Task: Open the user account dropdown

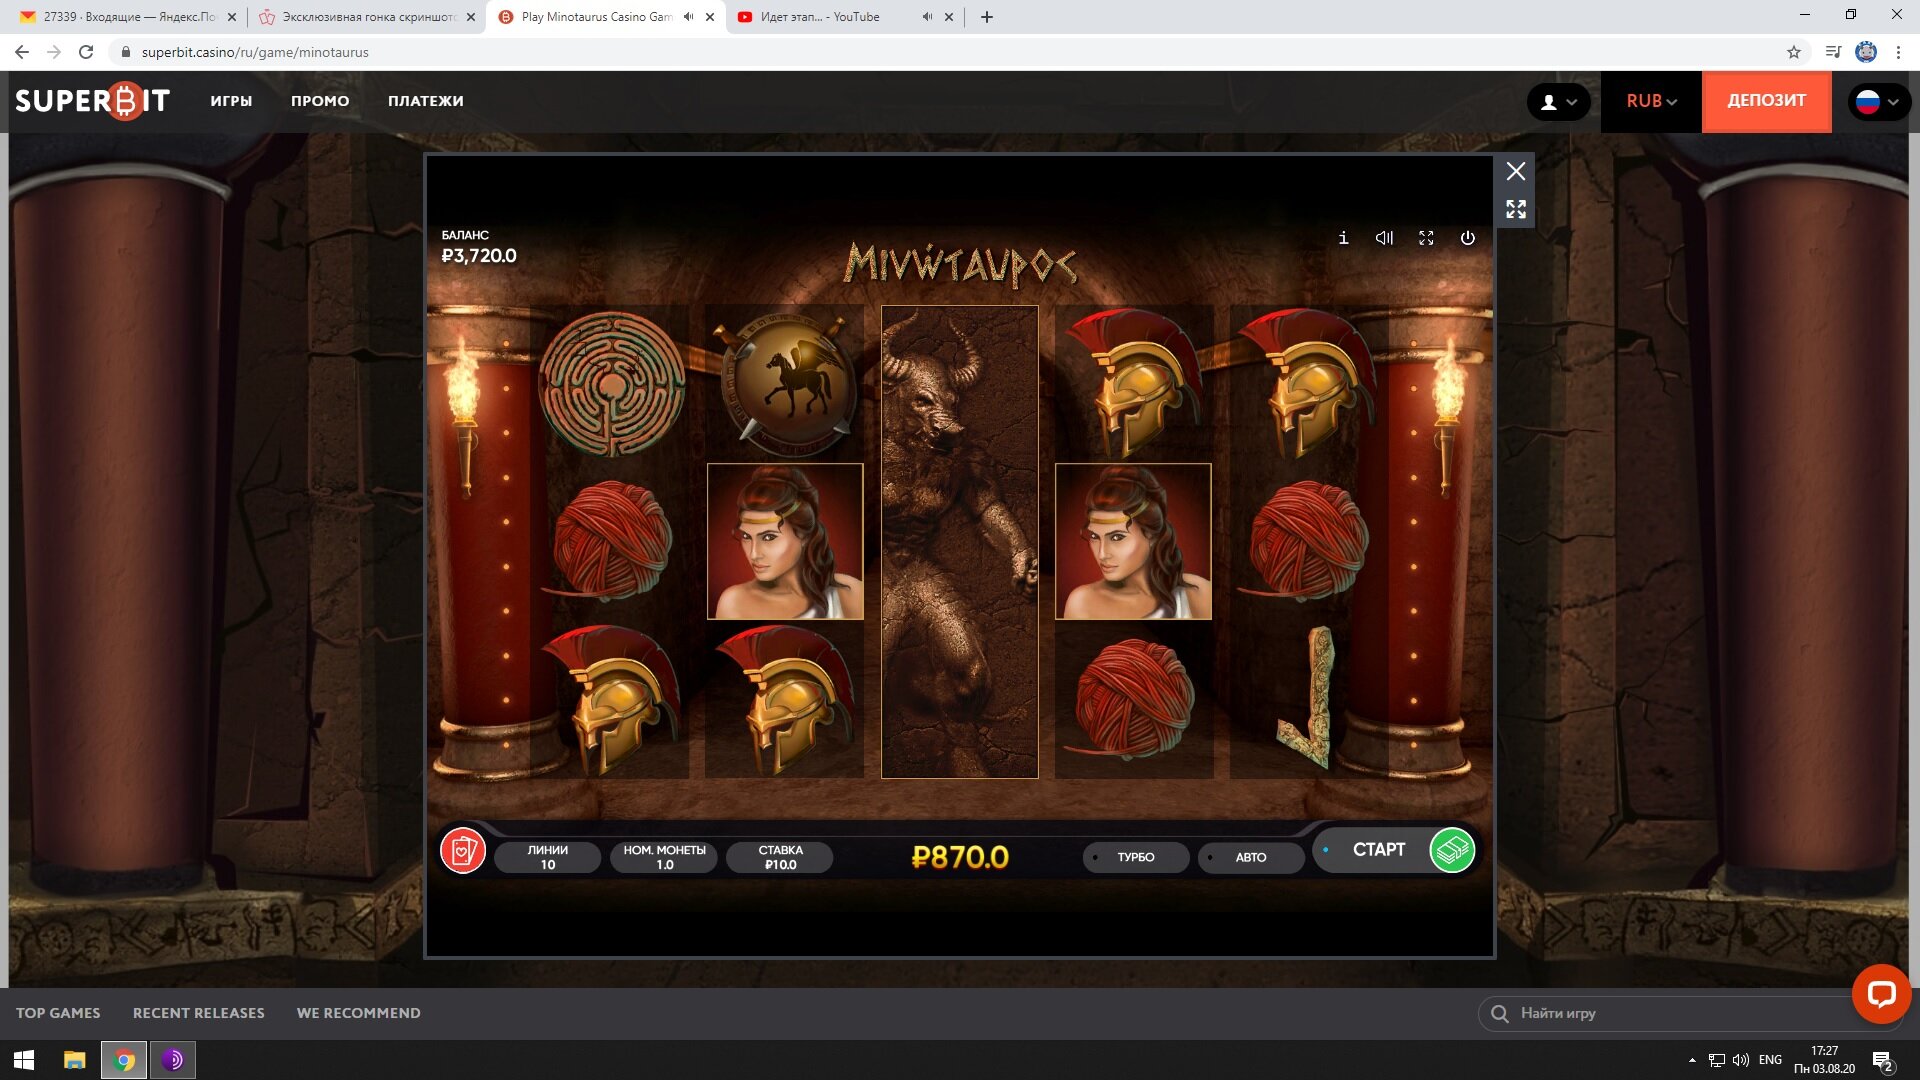Action: point(1558,102)
